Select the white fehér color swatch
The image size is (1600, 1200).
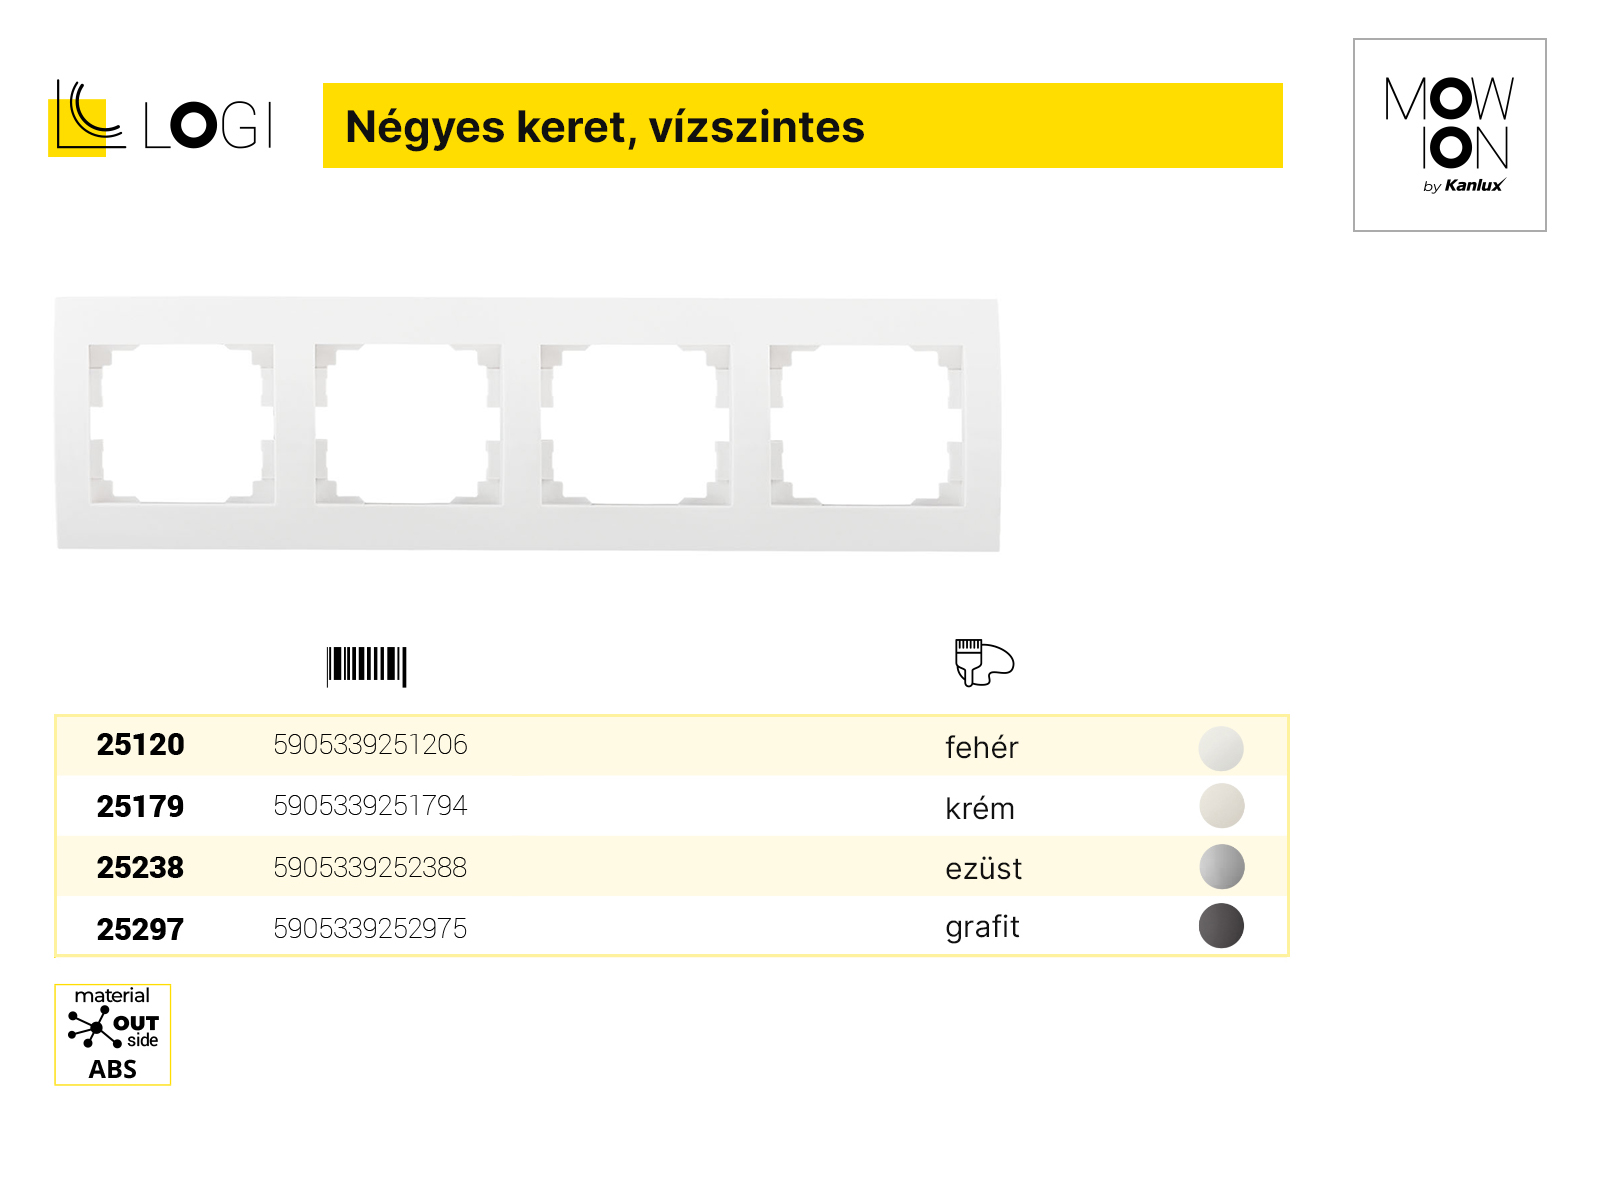pos(1221,748)
